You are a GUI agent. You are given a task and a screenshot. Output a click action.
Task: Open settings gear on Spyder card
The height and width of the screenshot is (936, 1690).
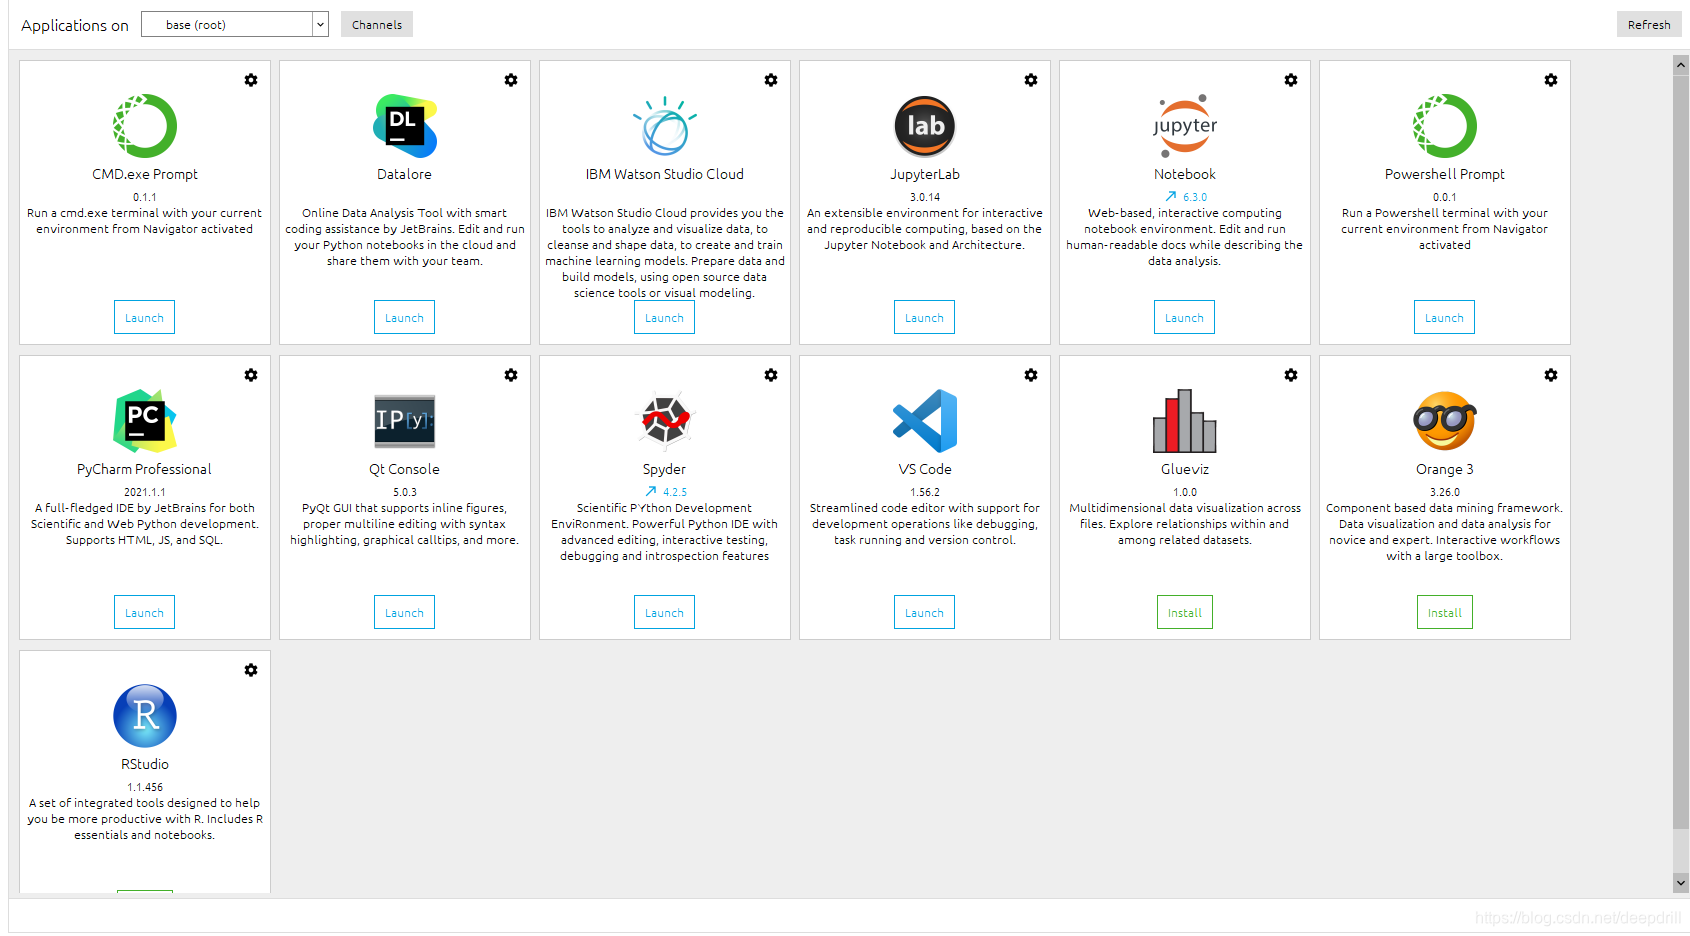pyautogui.click(x=771, y=375)
